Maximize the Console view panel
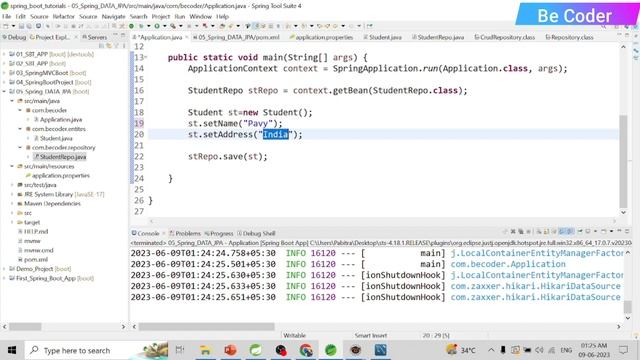The height and width of the screenshot is (360, 640). click(627, 231)
